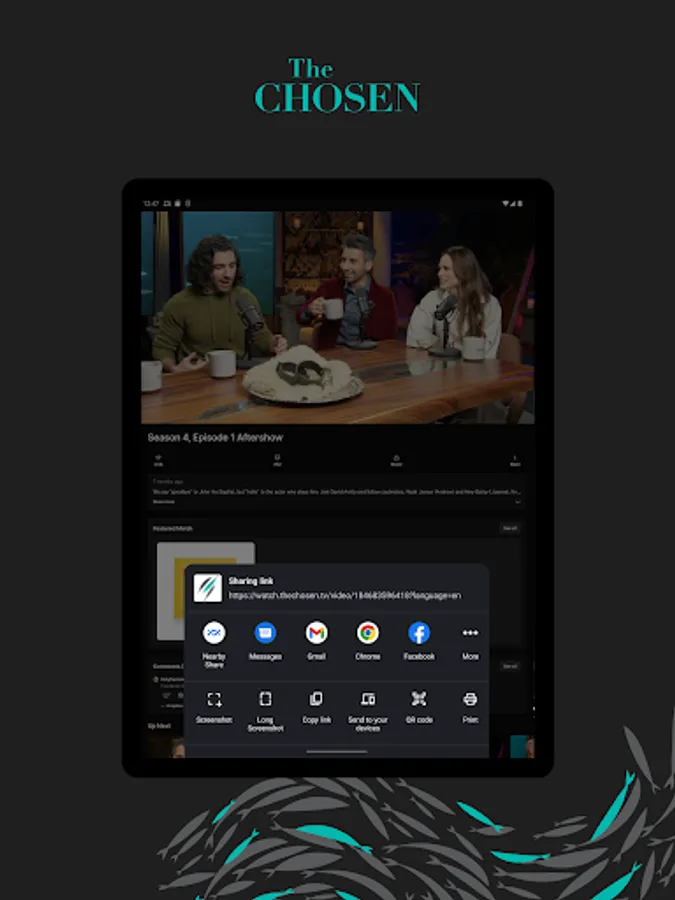The image size is (675, 900).
Task: Tap the Share action under video
Action: [x=396, y=460]
